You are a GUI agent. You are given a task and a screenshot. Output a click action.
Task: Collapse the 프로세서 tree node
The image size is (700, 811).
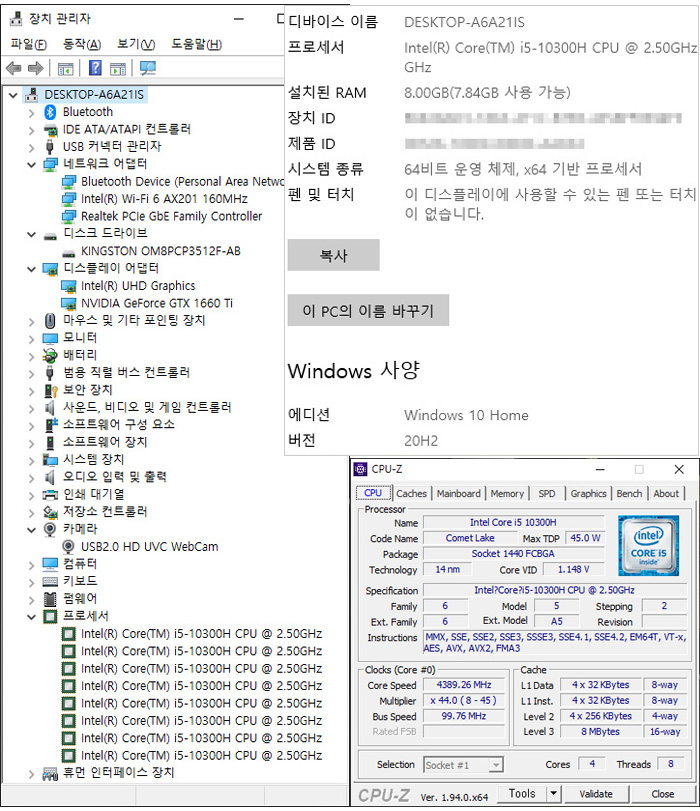[32, 617]
